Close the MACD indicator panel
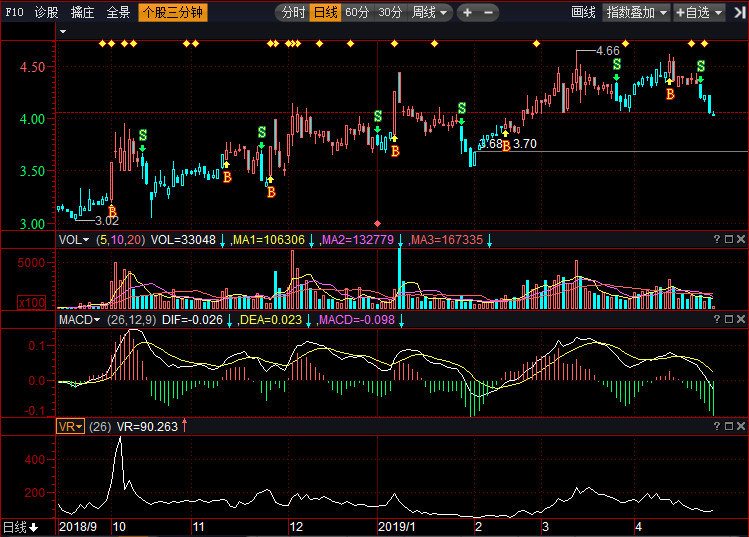The image size is (749, 537). pyautogui.click(x=741, y=319)
